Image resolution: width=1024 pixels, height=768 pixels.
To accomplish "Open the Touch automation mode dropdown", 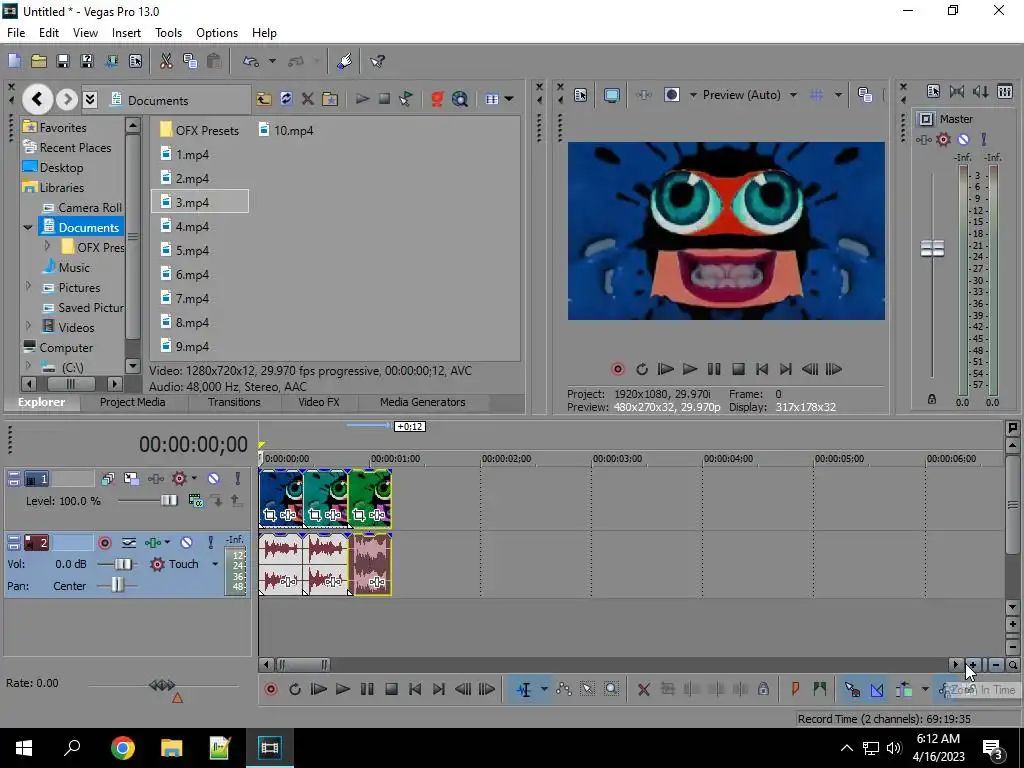I will pos(215,564).
